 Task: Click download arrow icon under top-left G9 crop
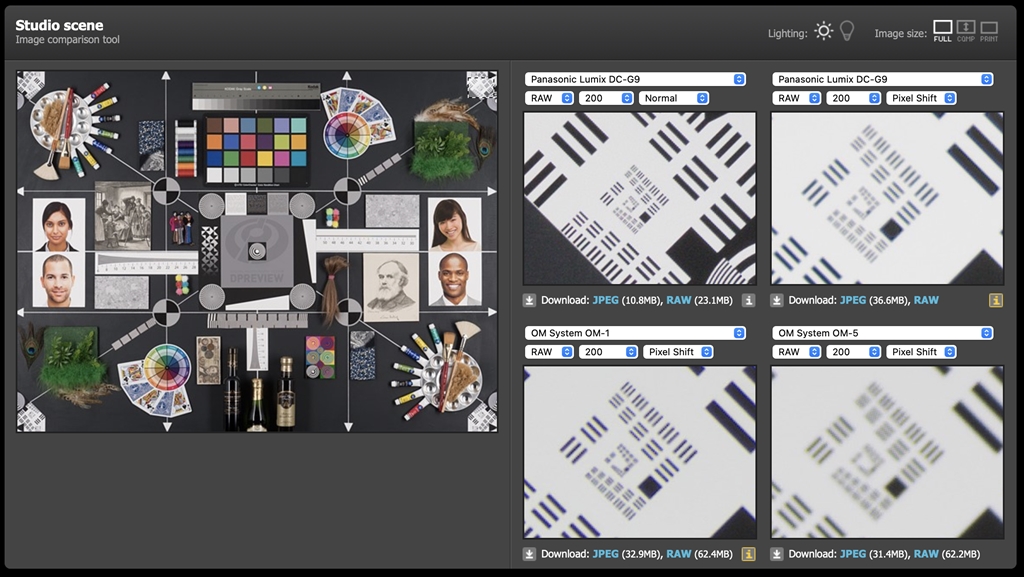530,300
